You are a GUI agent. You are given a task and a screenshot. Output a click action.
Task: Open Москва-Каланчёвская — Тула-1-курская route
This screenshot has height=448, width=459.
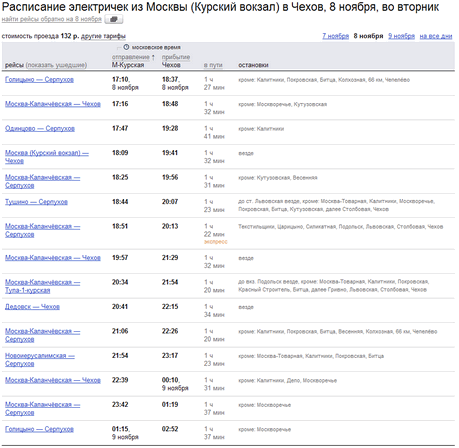pyautogui.click(x=42, y=286)
